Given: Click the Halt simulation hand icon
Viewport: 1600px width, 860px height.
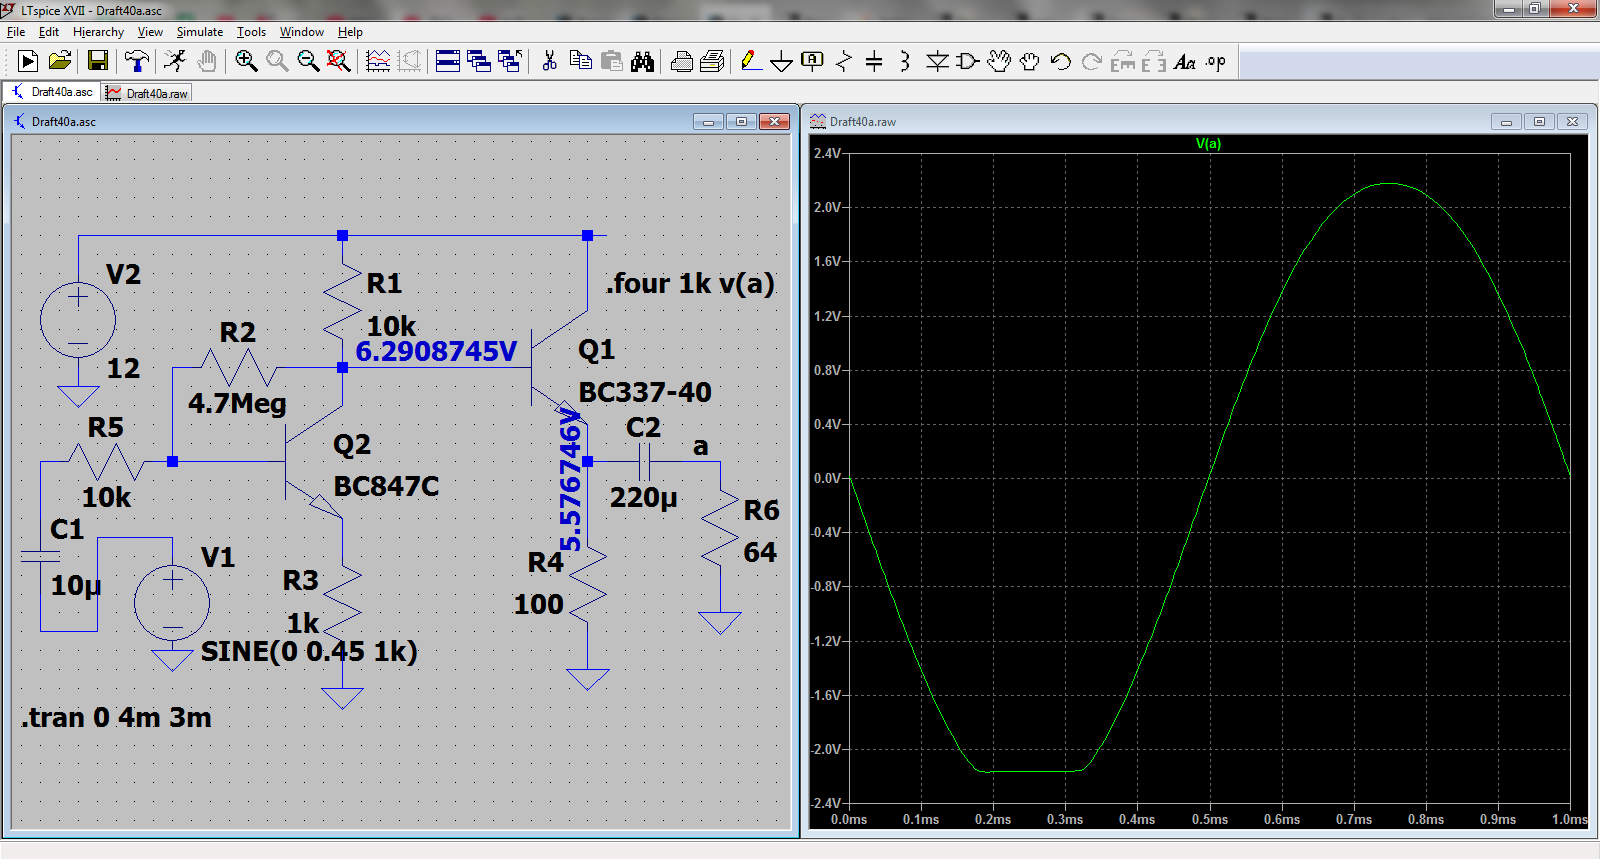Looking at the screenshot, I should coord(206,62).
